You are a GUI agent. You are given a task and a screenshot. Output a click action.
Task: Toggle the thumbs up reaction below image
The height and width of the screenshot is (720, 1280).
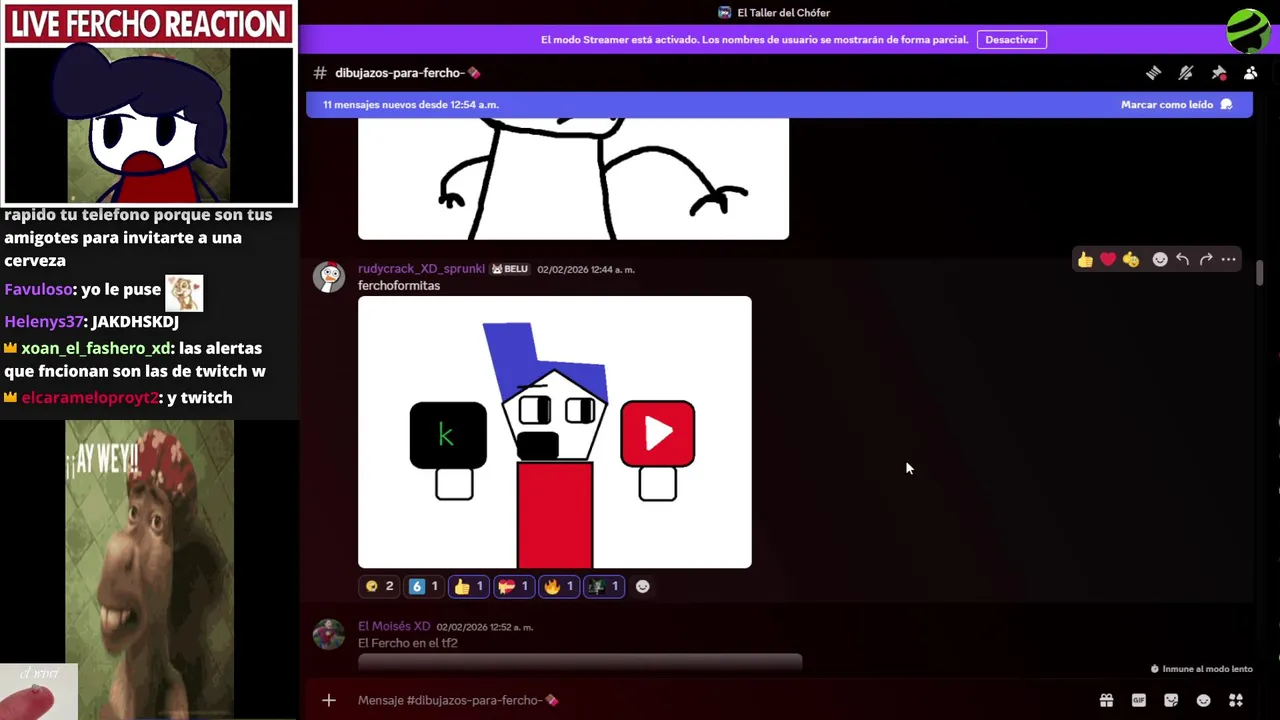tap(469, 587)
